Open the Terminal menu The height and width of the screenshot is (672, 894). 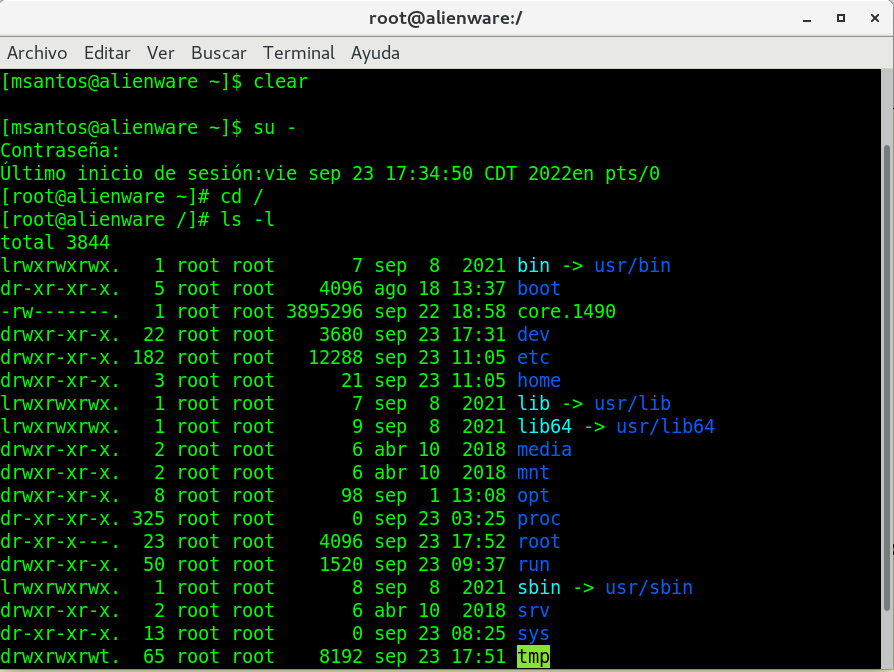click(x=299, y=53)
